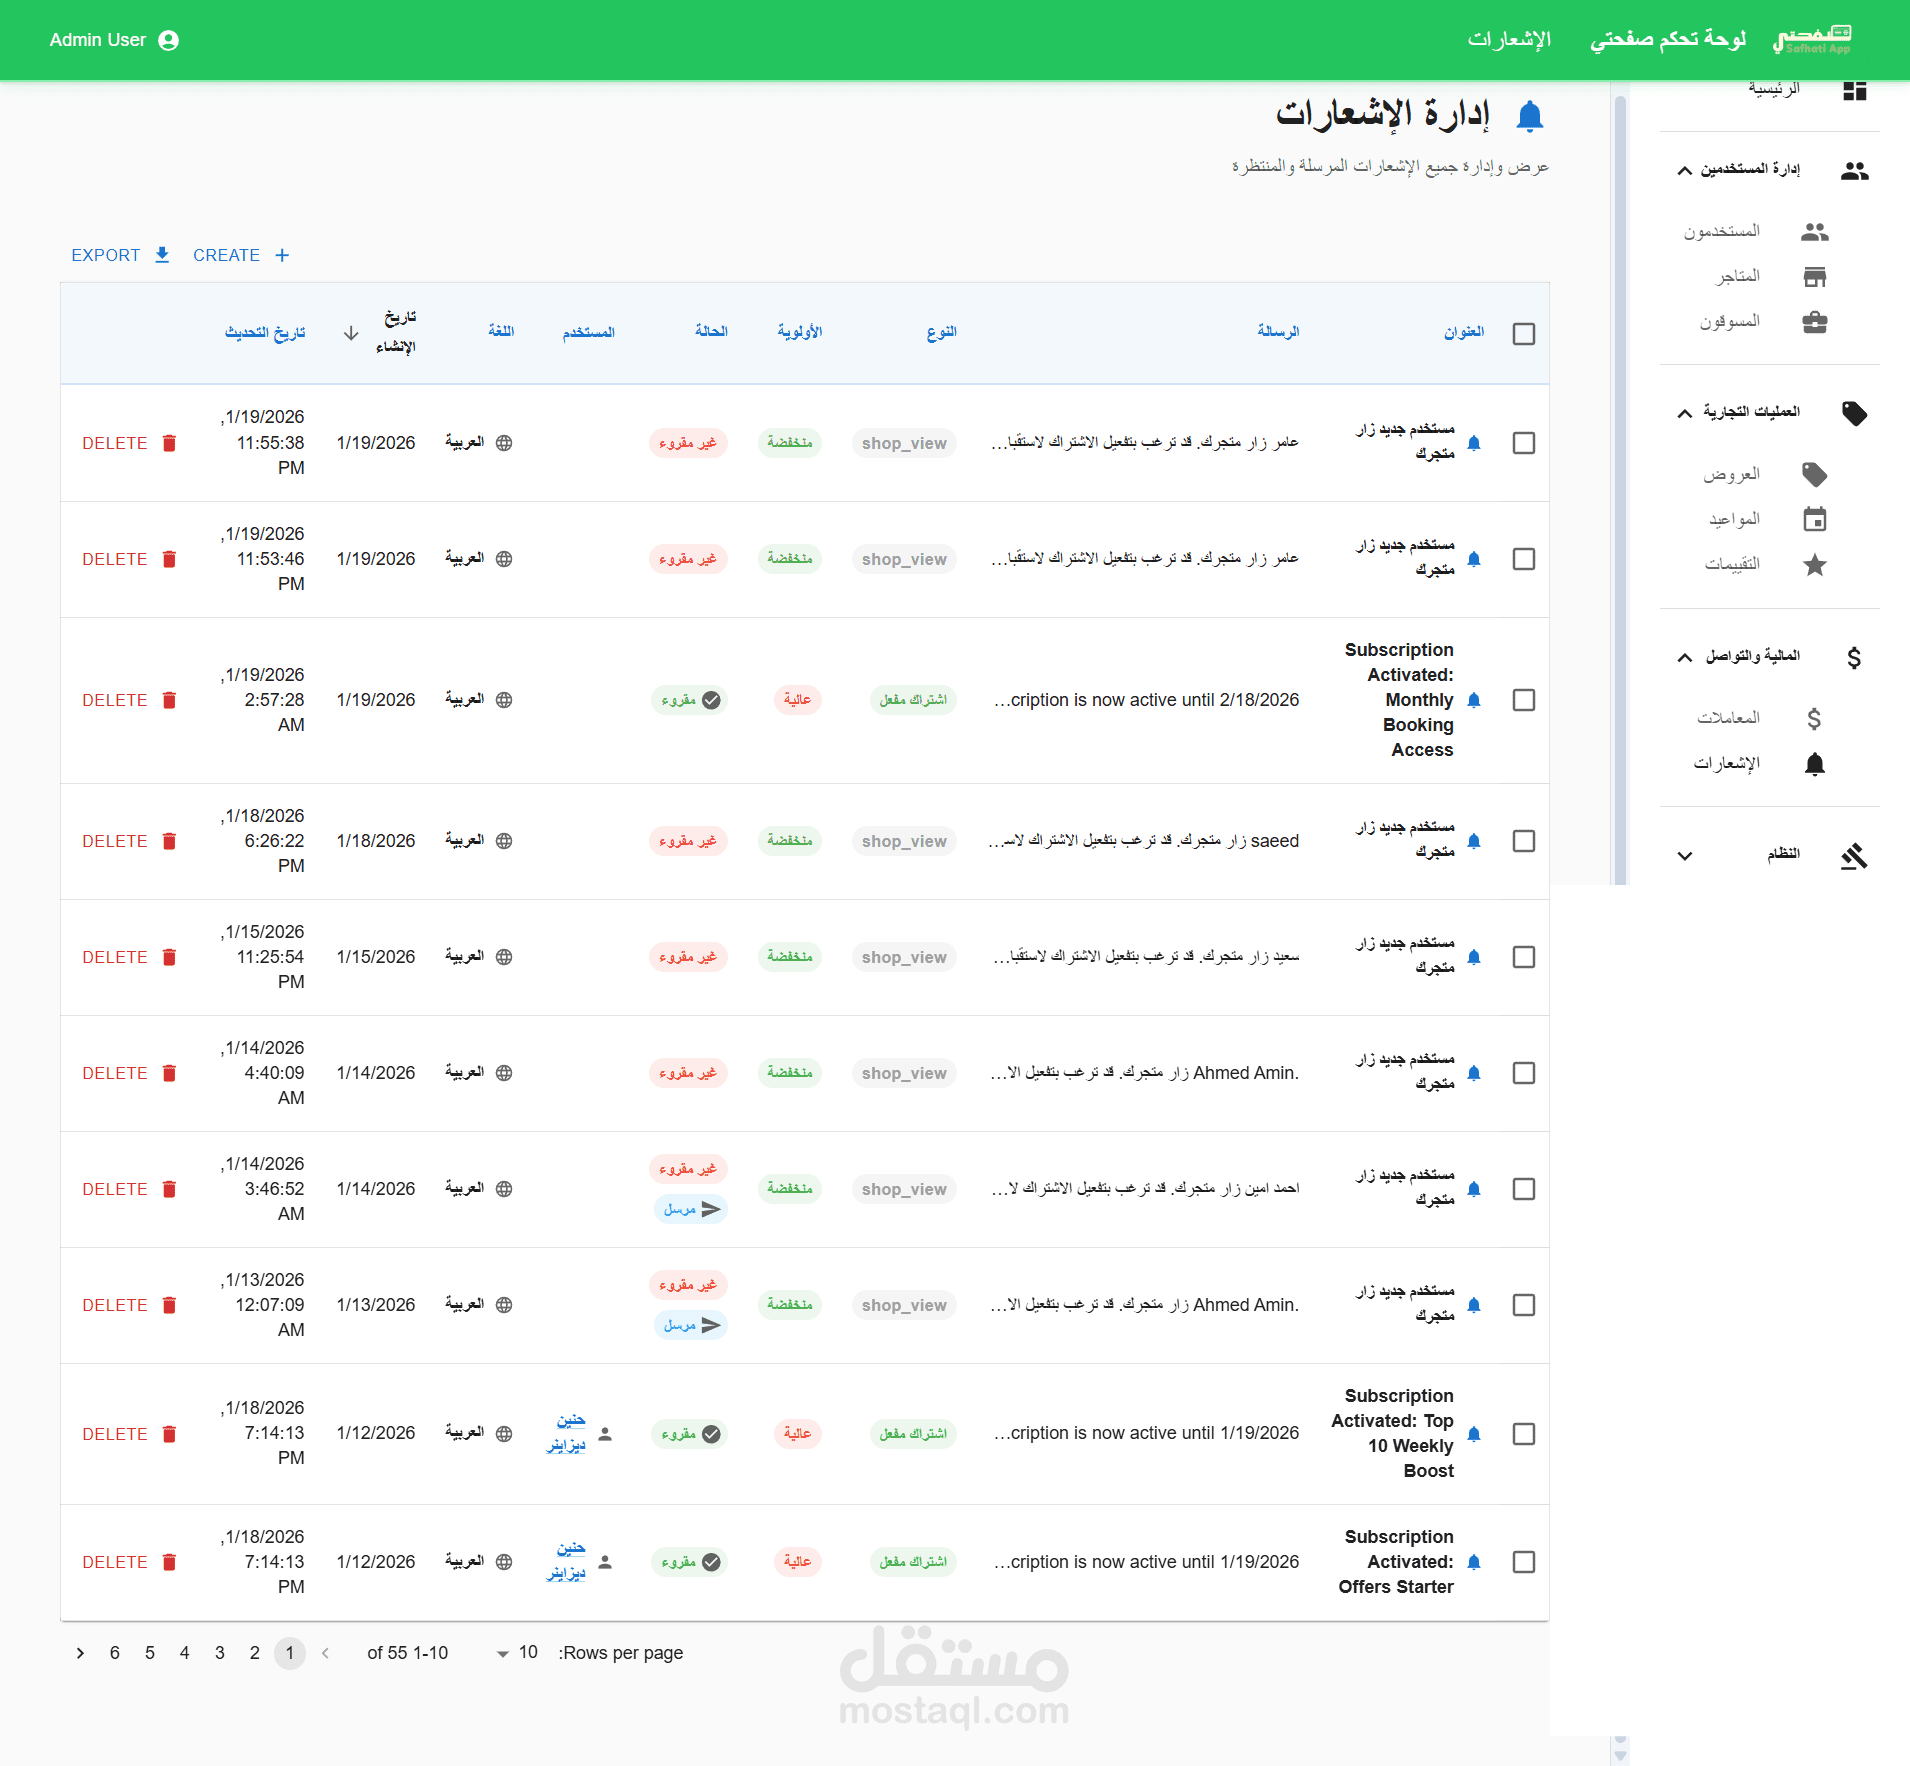Viewport: 1910px width, 1766px height.
Task: Click the marketers (المسوقون) briefcase icon in sidebar
Action: (x=1815, y=322)
